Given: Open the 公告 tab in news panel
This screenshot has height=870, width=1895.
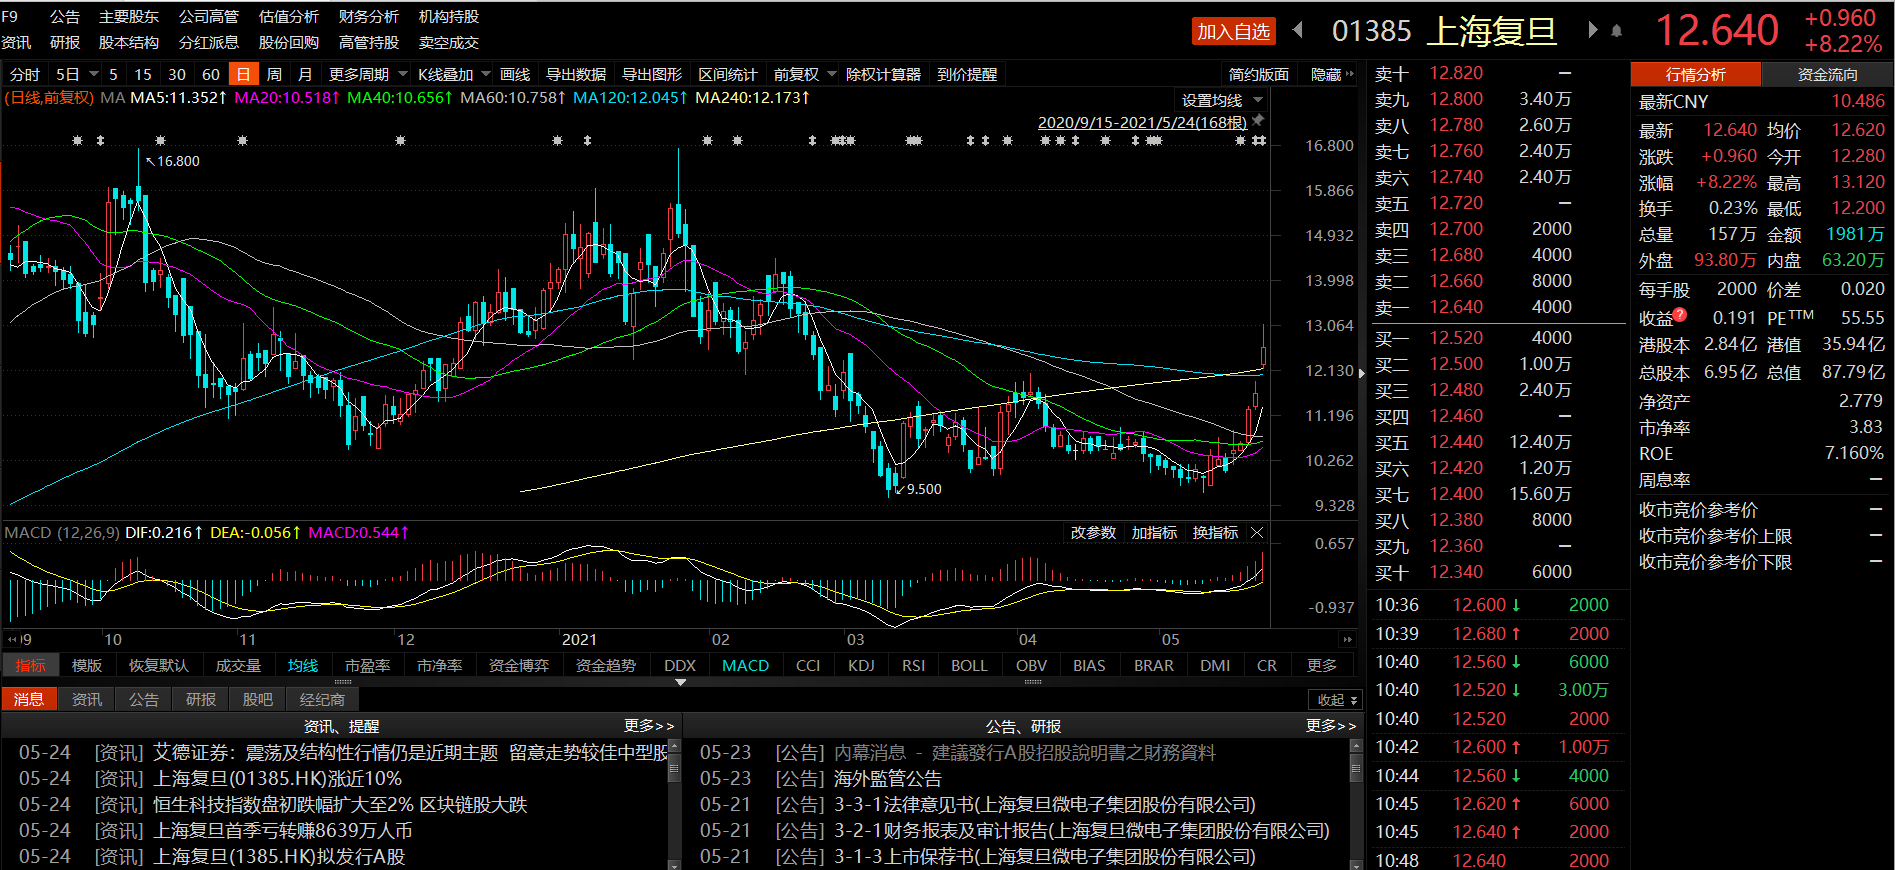Looking at the screenshot, I should point(143,699).
